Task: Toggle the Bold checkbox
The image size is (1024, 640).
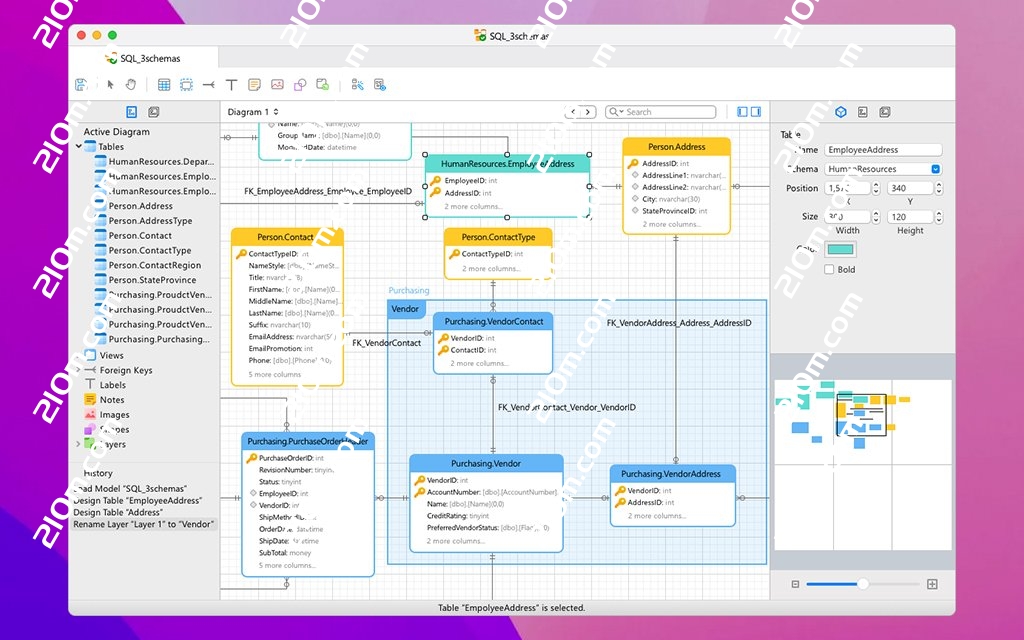Action: [829, 269]
